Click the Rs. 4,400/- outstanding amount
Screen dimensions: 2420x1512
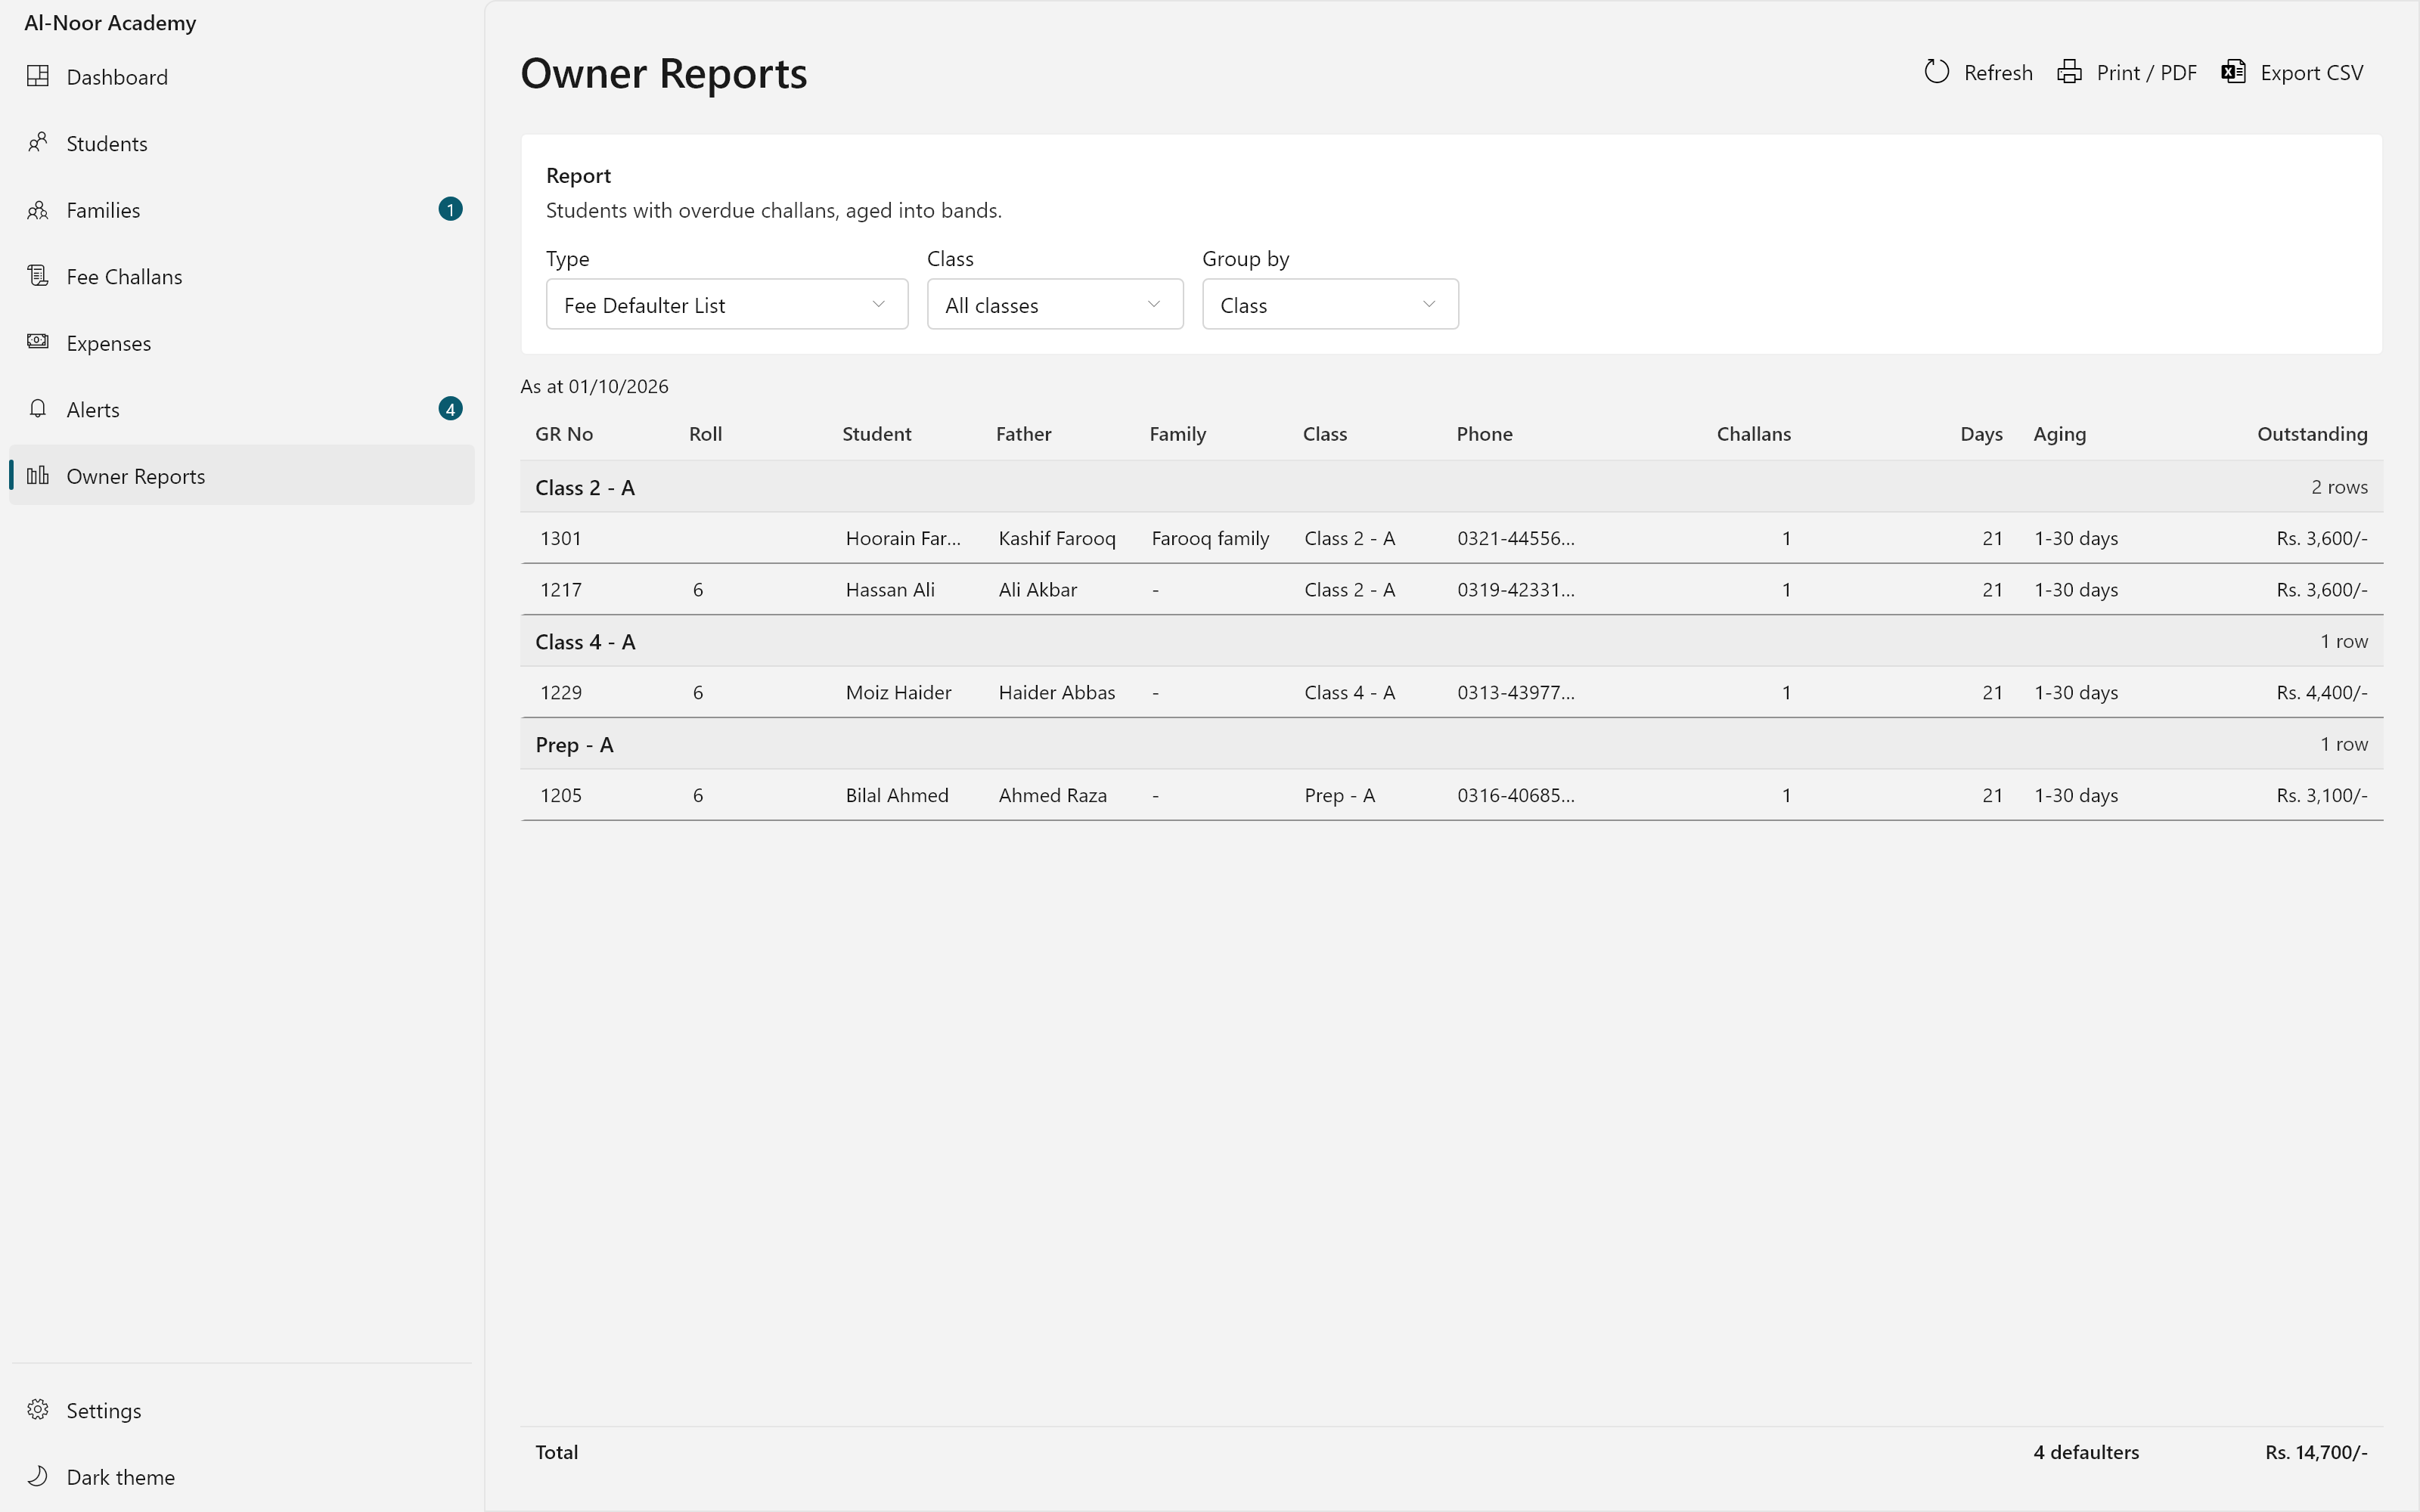point(2321,692)
